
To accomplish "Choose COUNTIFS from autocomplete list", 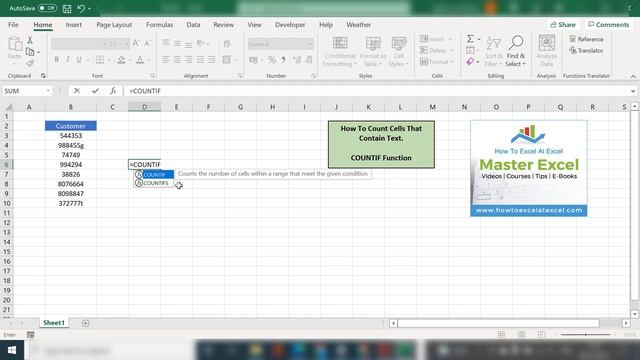I will (154, 183).
